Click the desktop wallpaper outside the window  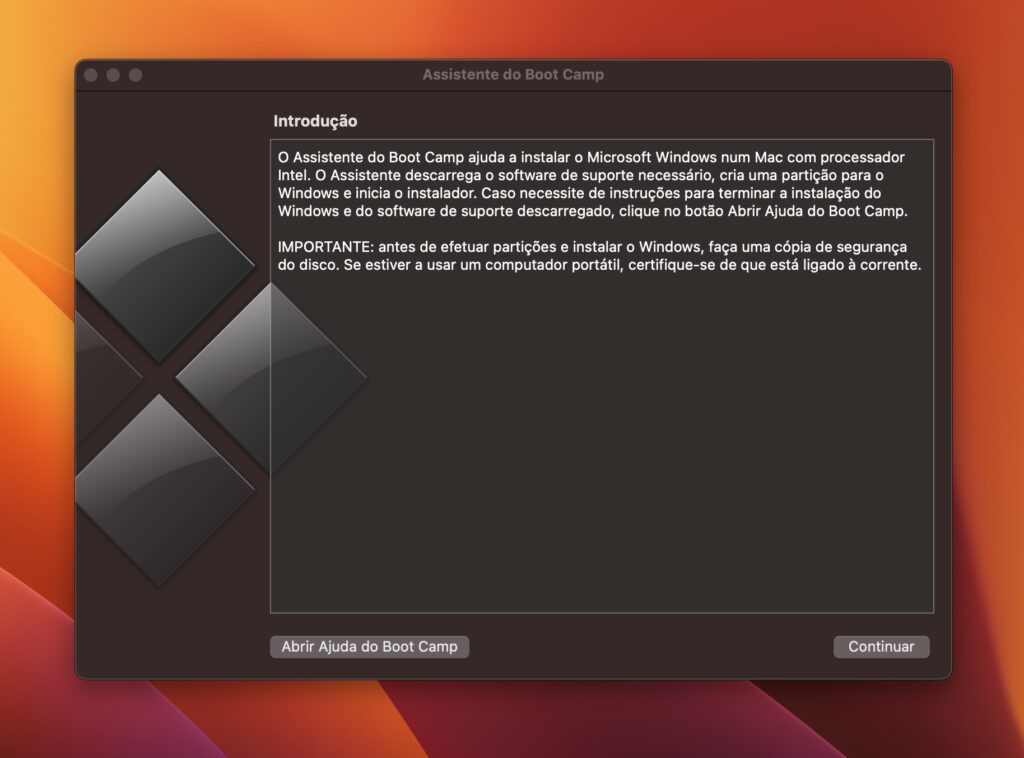click(980, 400)
